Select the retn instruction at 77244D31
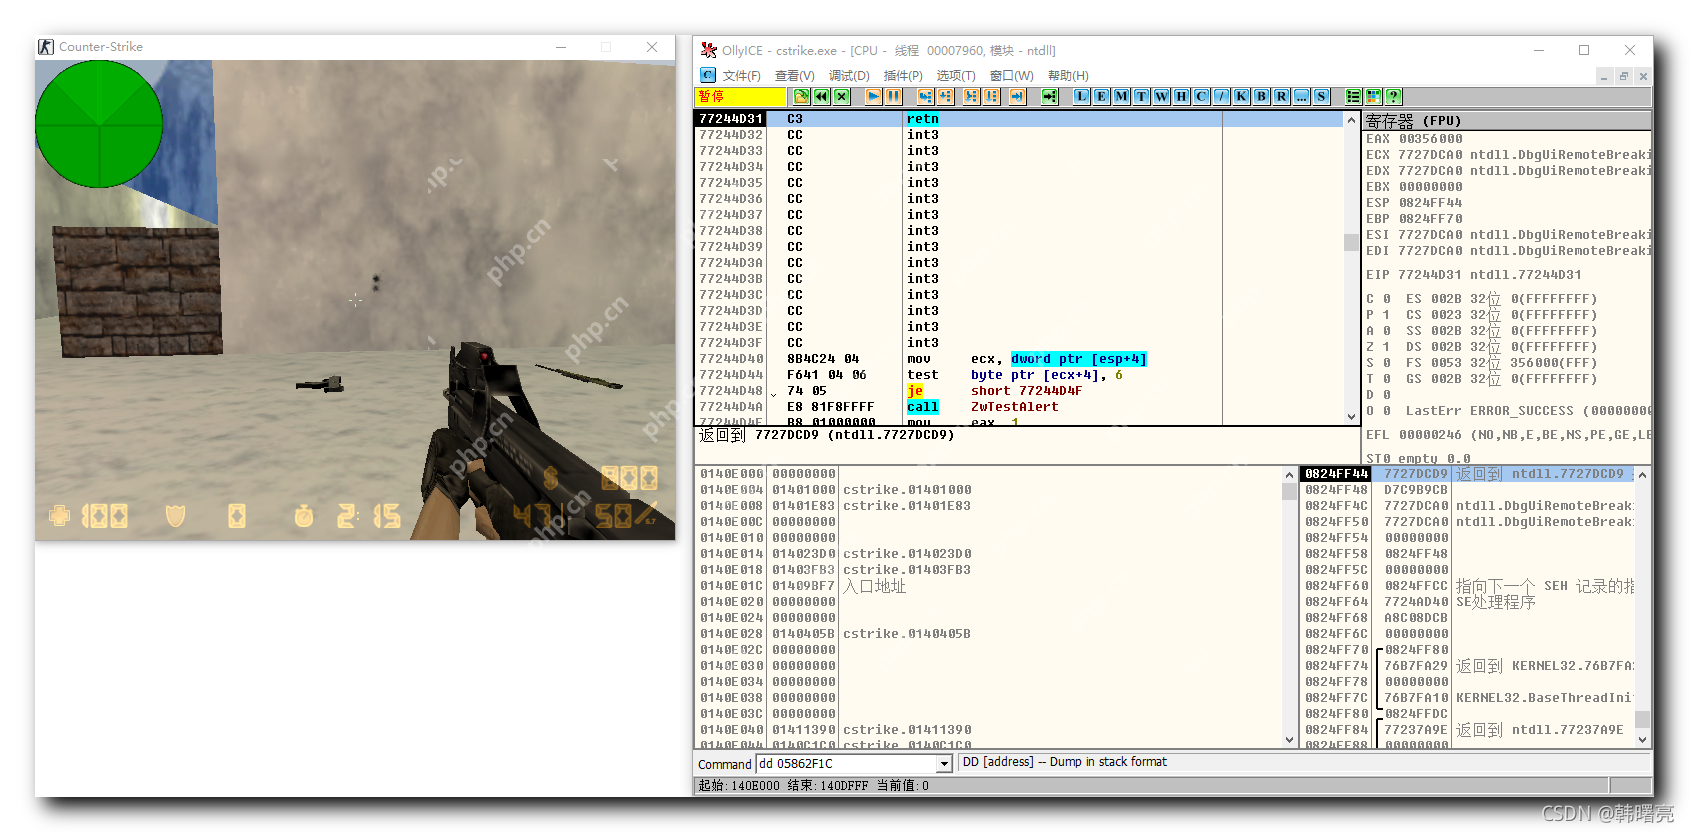This screenshot has height=832, width=1689. [1019, 119]
